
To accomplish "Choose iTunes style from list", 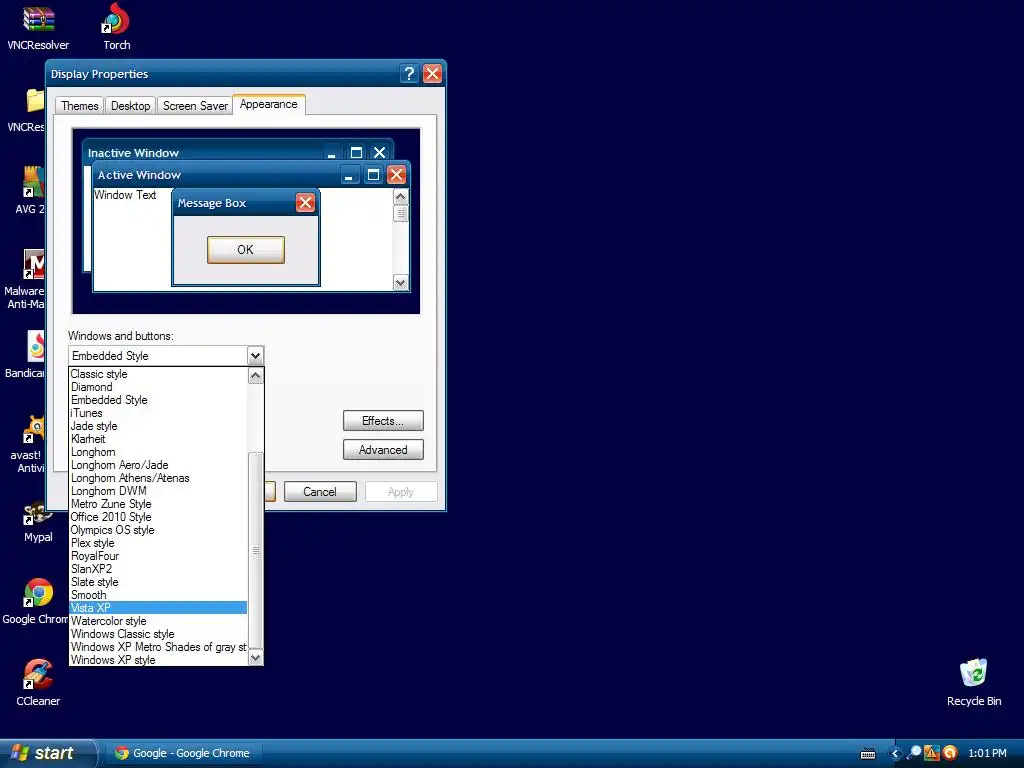I will (158, 413).
